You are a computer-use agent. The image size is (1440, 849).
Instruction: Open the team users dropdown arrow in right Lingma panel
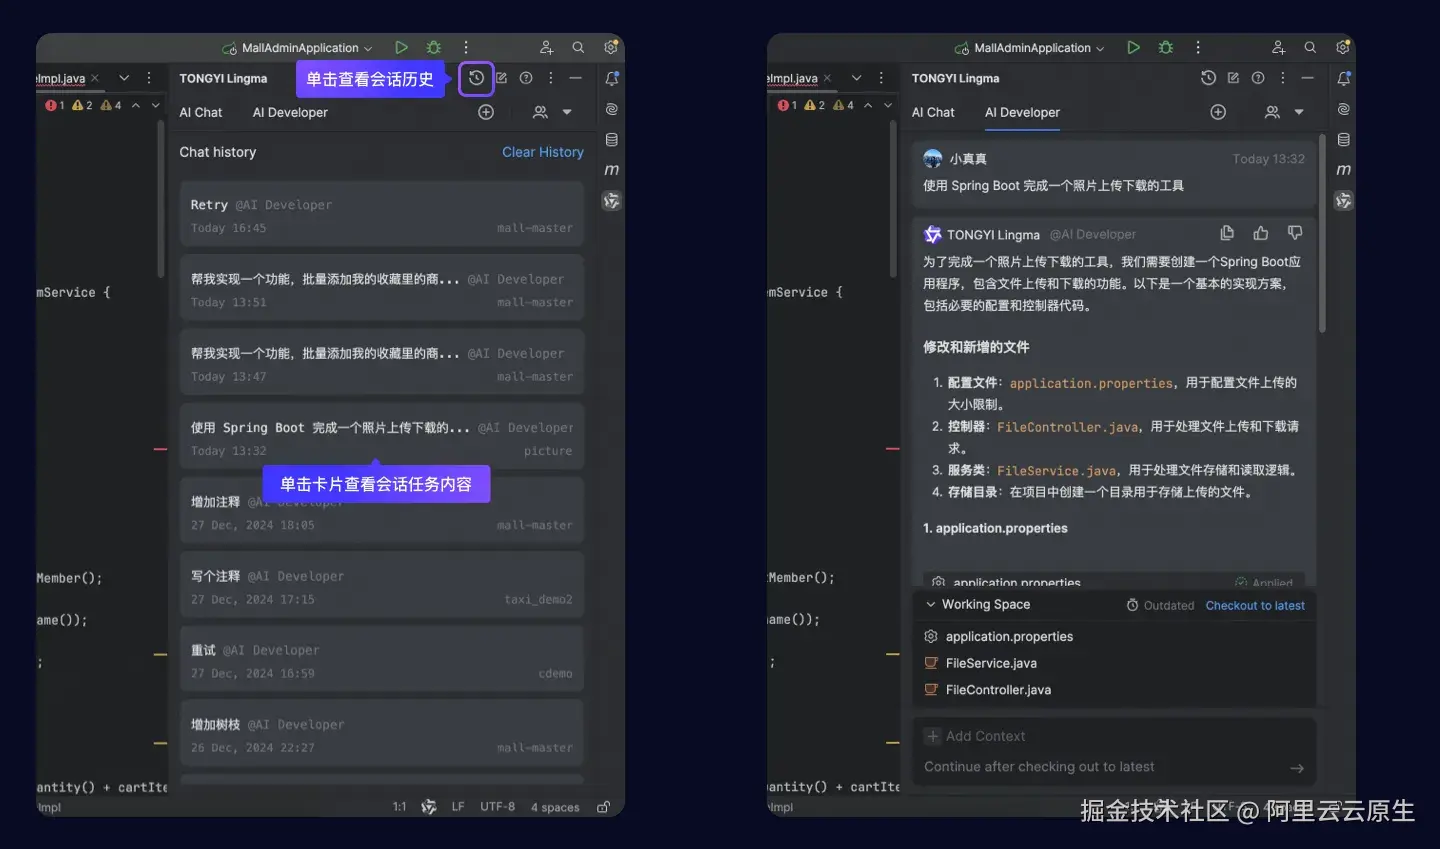1299,112
